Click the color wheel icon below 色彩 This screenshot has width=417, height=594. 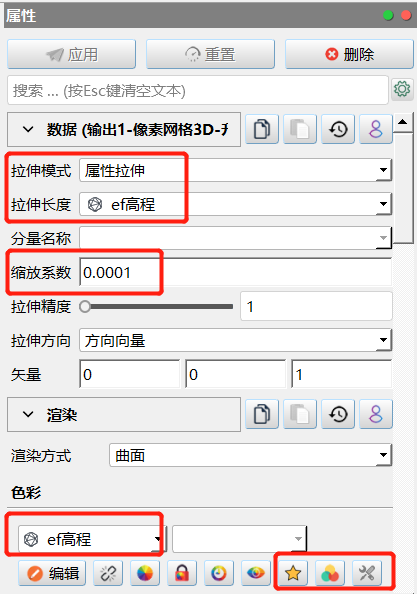pos(145,573)
